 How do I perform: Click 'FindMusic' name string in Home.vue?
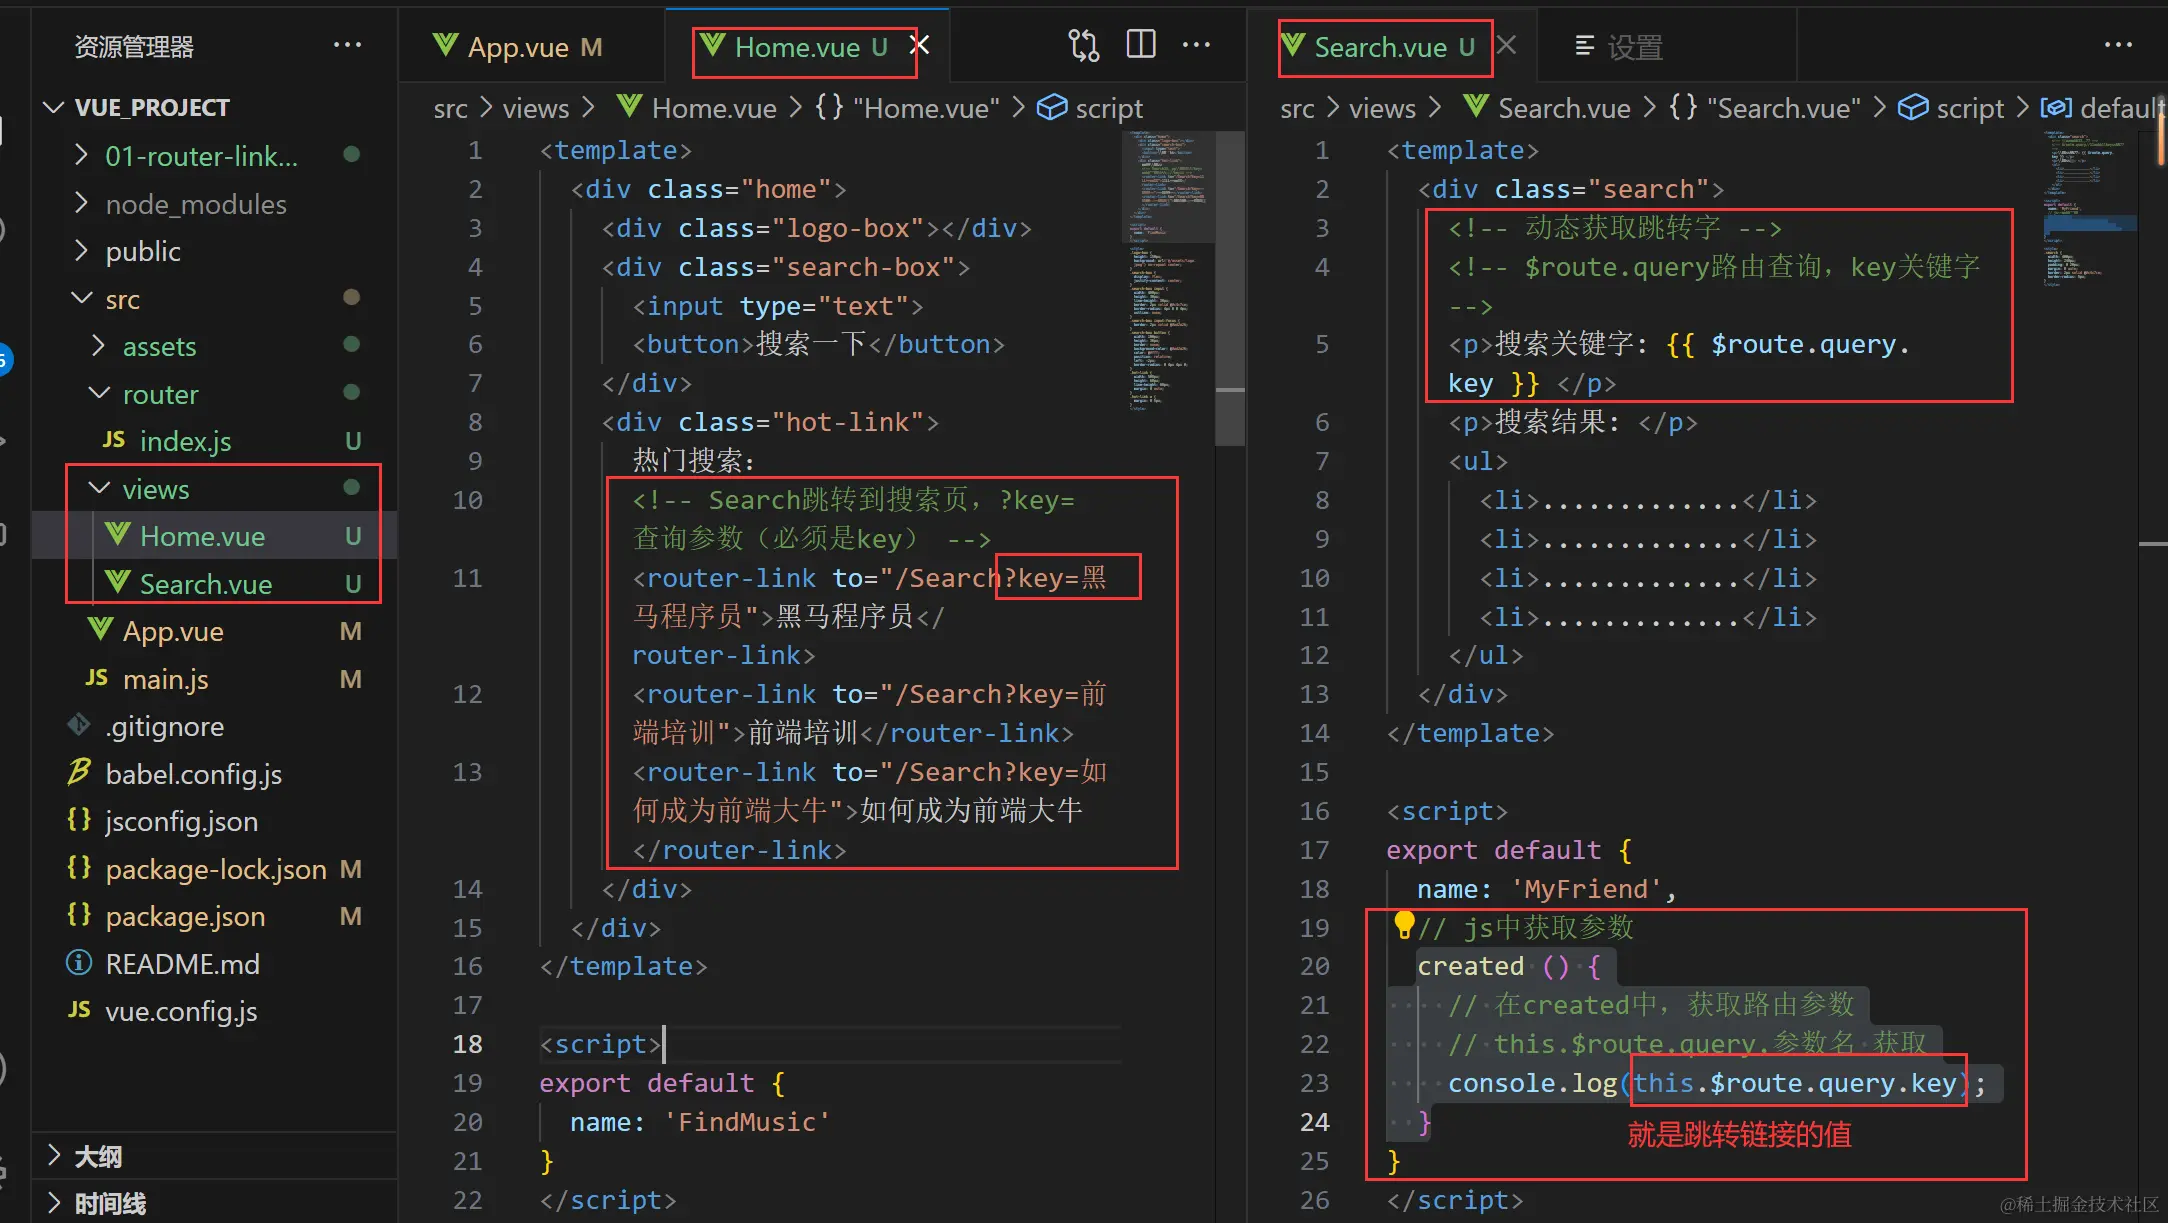click(748, 1121)
